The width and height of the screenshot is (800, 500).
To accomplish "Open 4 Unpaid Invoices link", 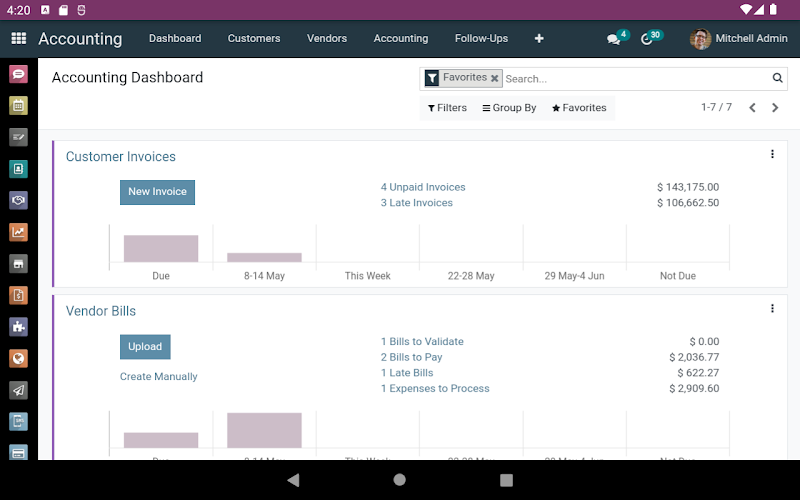I will coord(423,187).
